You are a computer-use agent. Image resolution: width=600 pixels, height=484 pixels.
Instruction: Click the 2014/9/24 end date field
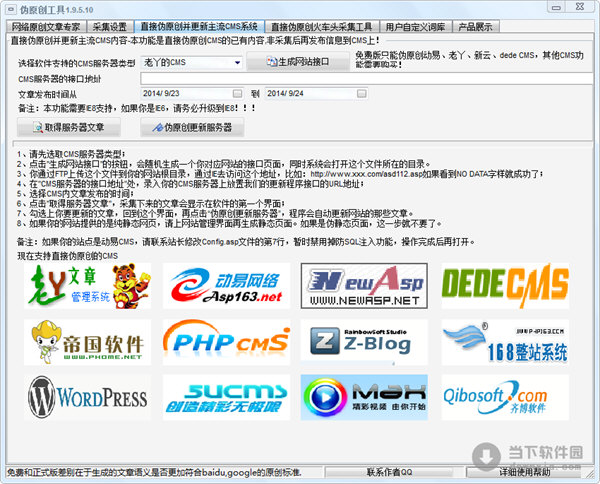pyautogui.click(x=316, y=93)
